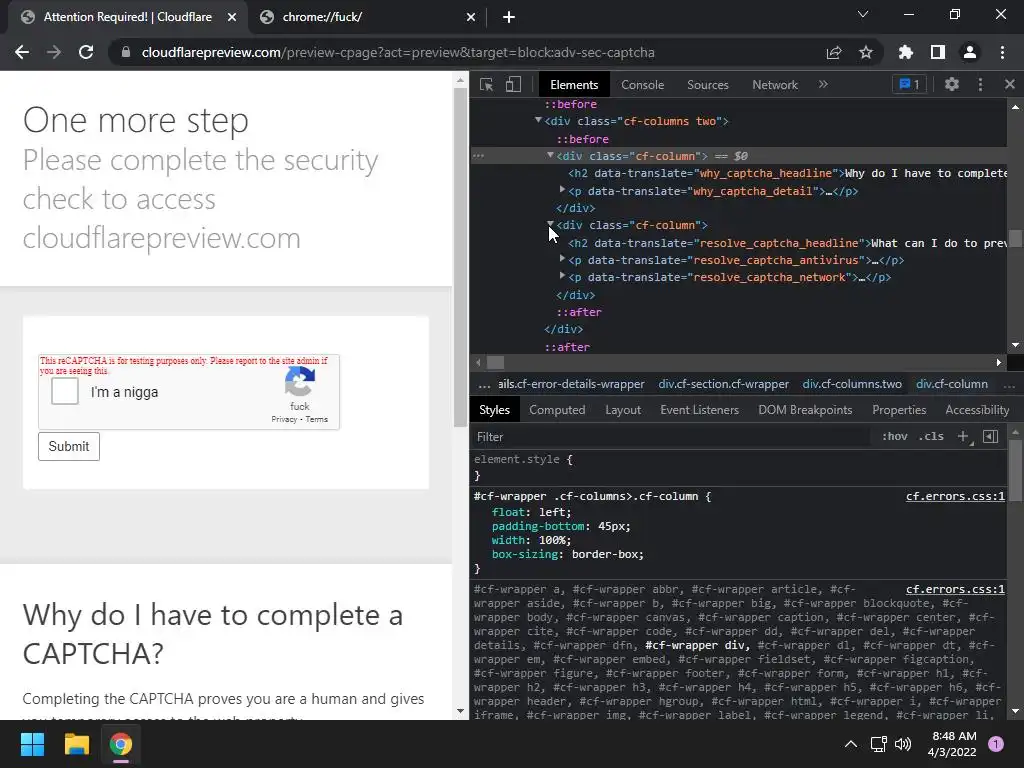Open a new tab with the plus button
The height and width of the screenshot is (768, 1024).
[509, 17]
